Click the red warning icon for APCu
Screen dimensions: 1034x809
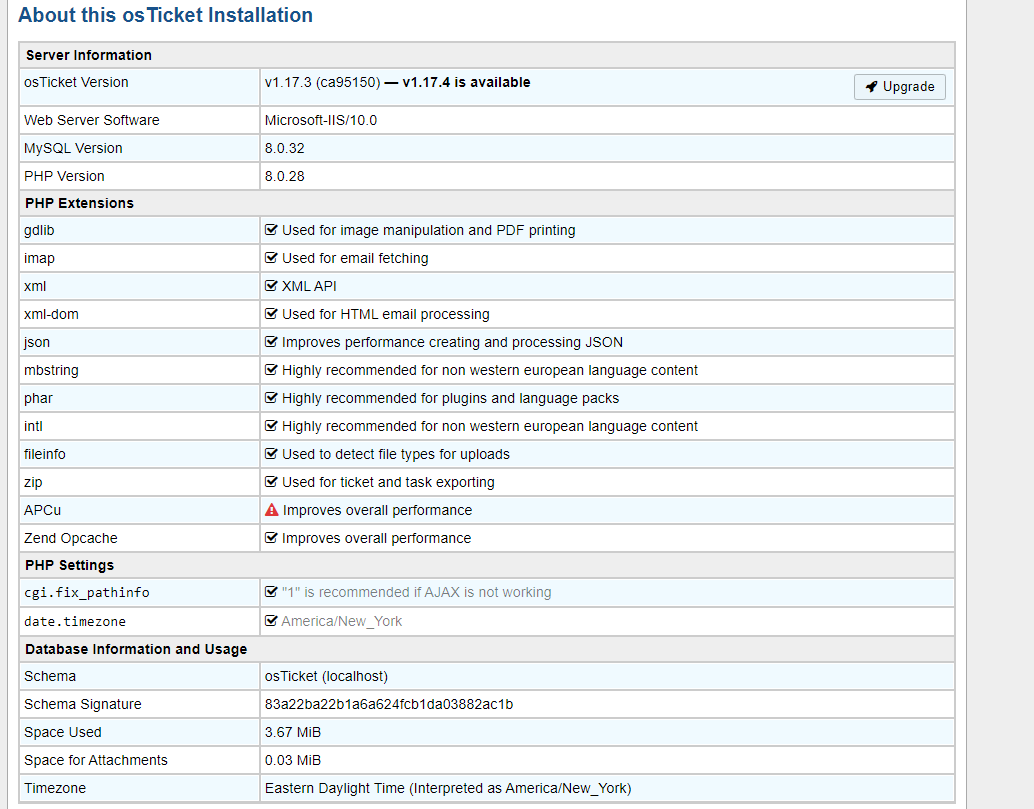(x=272, y=510)
